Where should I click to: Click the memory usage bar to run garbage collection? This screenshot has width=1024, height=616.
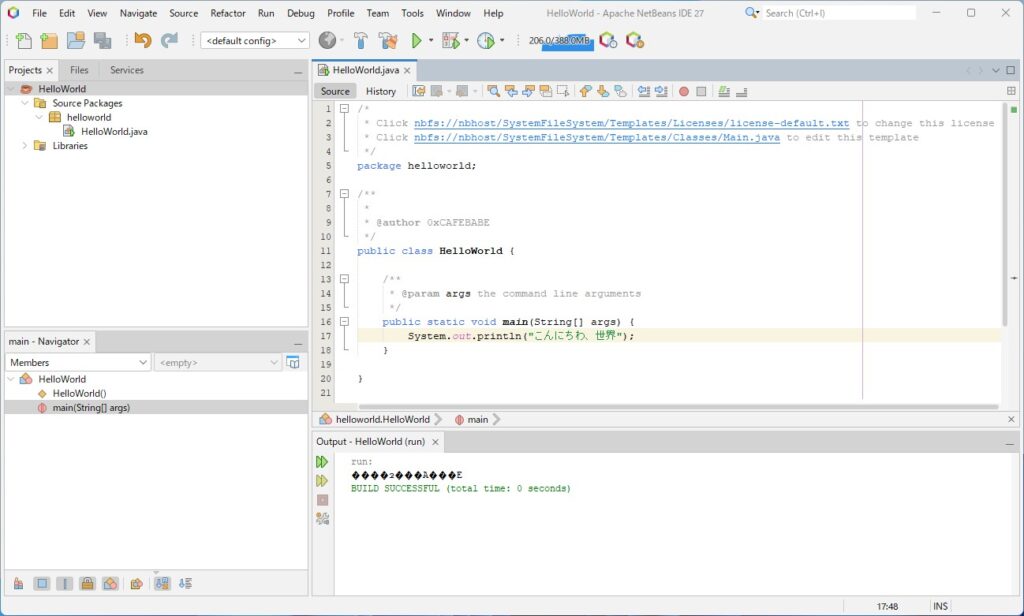pyautogui.click(x=560, y=41)
